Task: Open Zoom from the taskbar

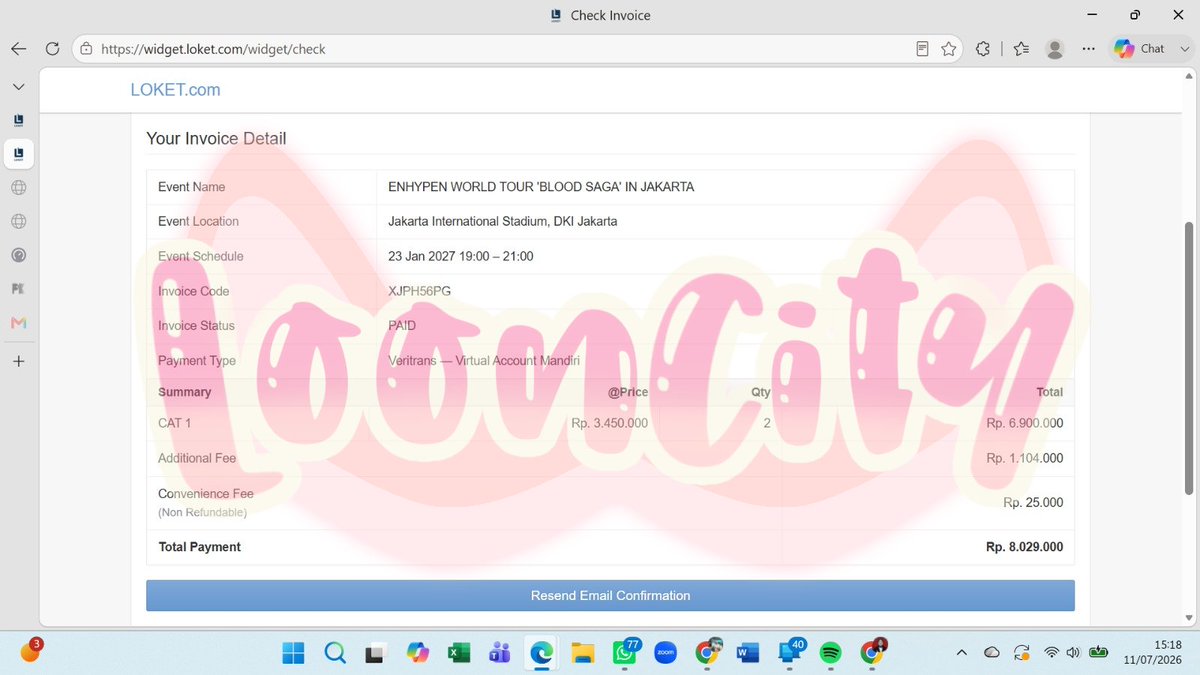Action: click(x=665, y=653)
